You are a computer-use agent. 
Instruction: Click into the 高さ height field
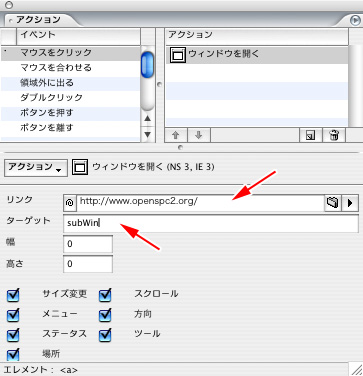pos(88,264)
